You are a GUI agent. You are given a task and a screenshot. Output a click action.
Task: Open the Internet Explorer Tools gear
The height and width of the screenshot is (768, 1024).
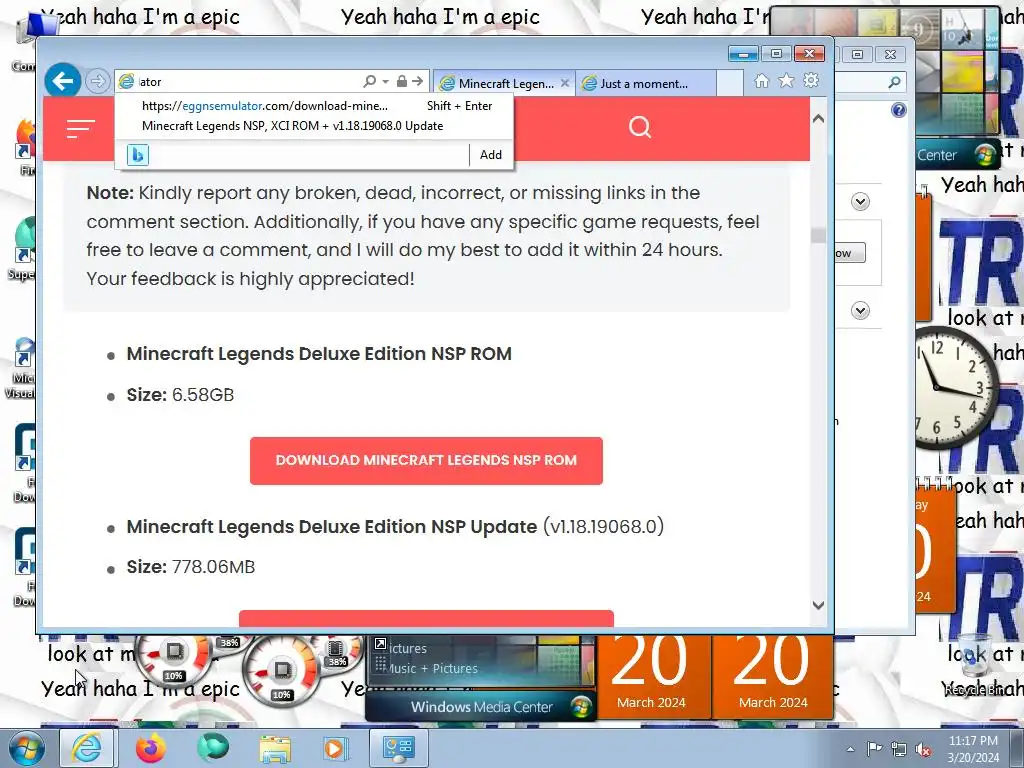(811, 80)
